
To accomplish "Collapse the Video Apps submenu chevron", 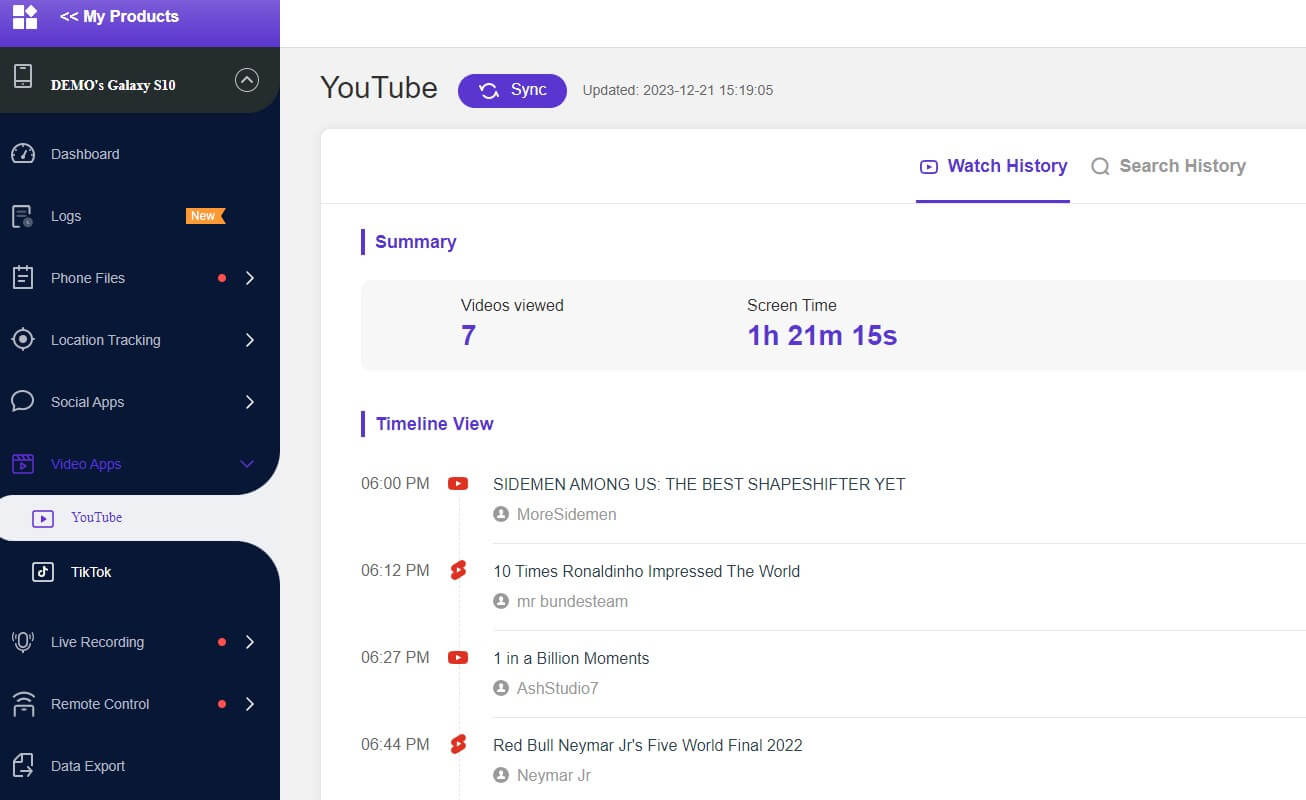I will (x=247, y=464).
